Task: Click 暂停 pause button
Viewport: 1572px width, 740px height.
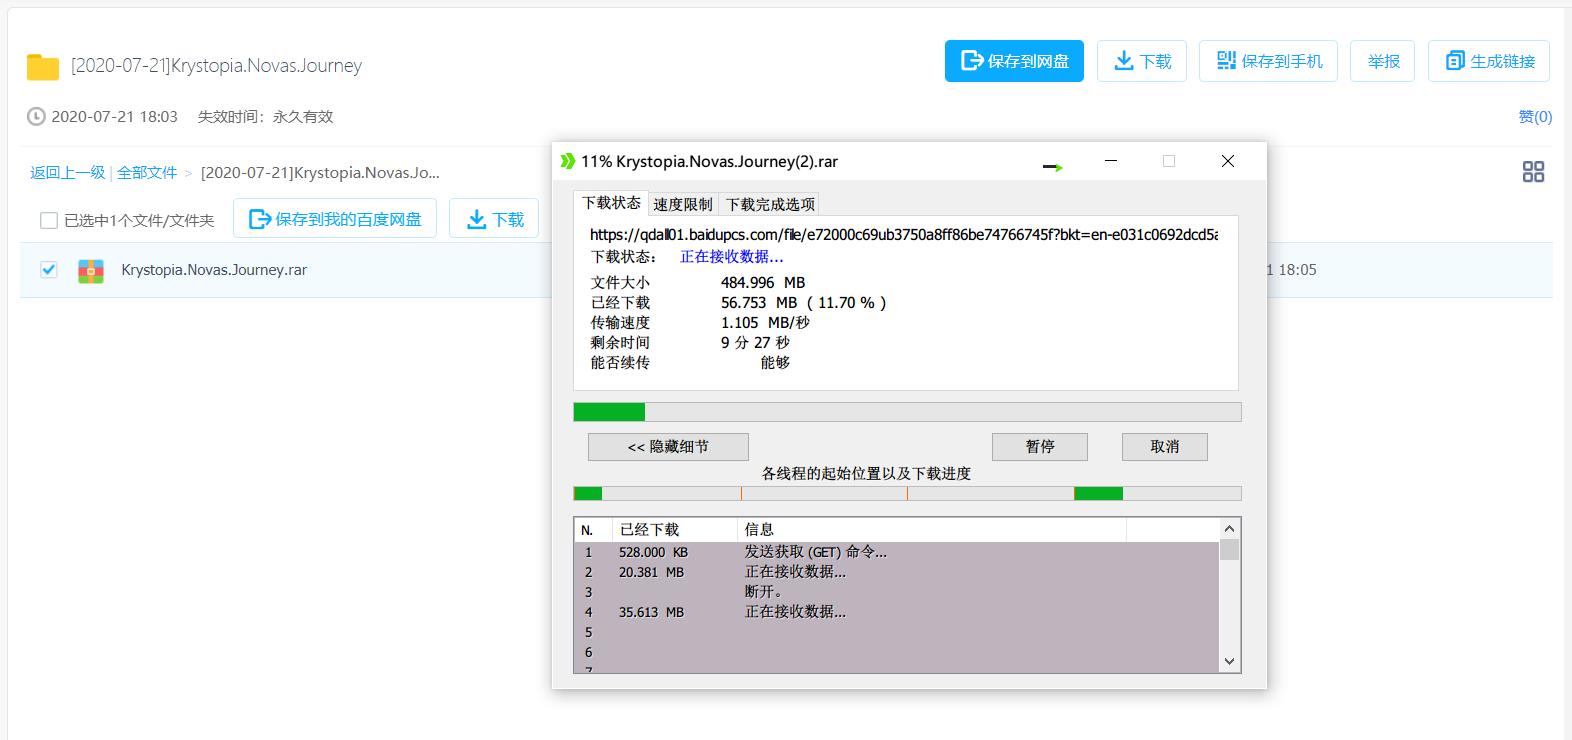Action: tap(1040, 447)
